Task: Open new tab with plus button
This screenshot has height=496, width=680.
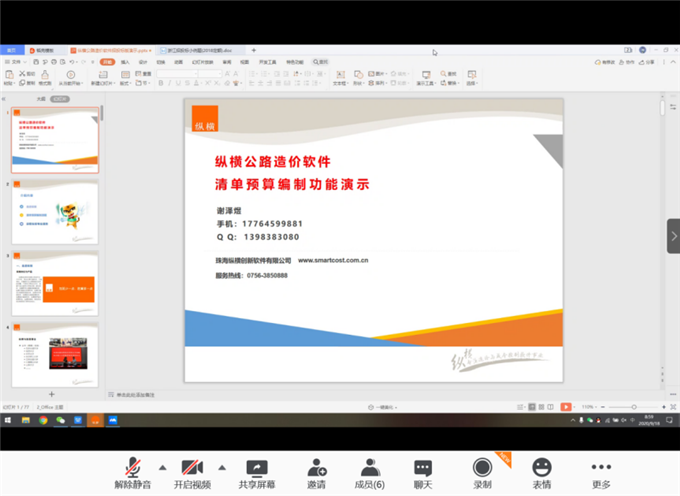Action: [254, 50]
